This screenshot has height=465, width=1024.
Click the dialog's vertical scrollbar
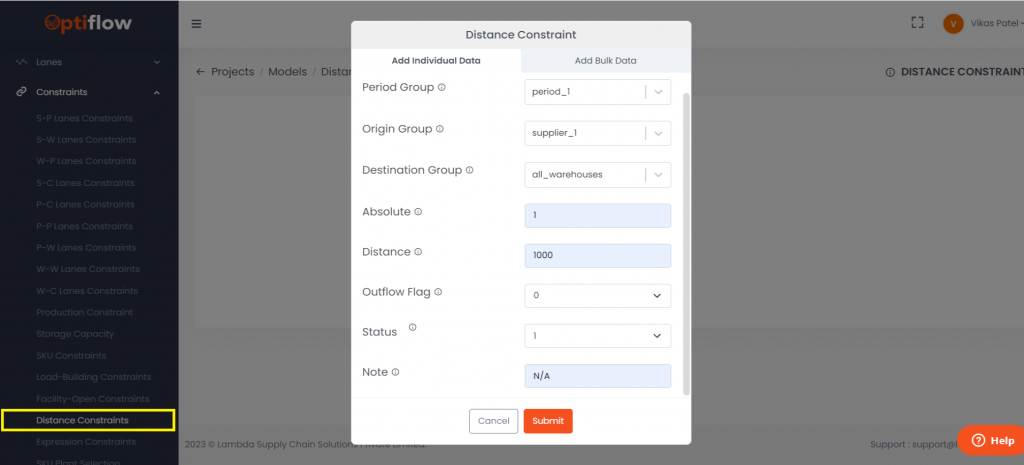(x=685, y=240)
